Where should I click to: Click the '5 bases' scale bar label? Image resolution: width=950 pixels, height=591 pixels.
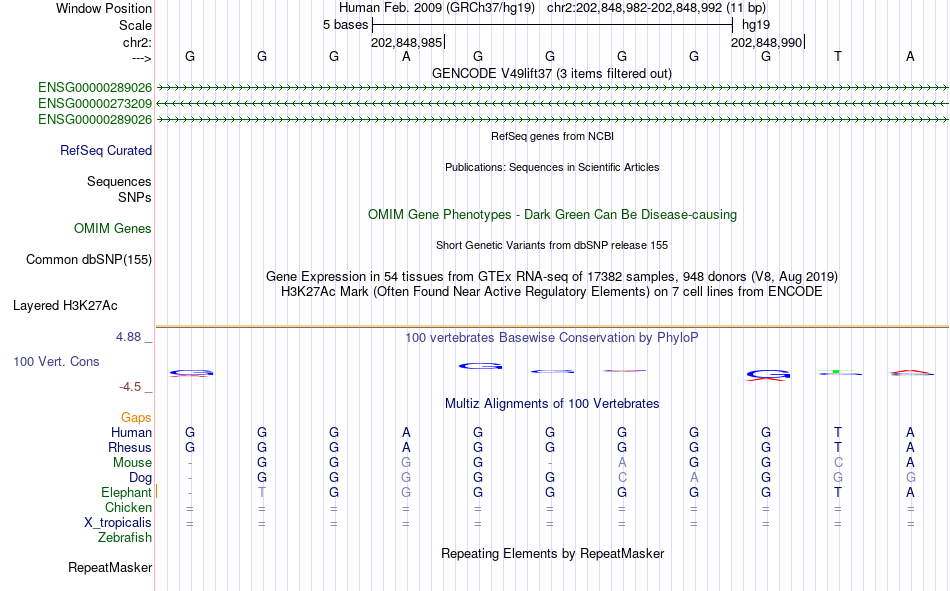pyautogui.click(x=345, y=25)
